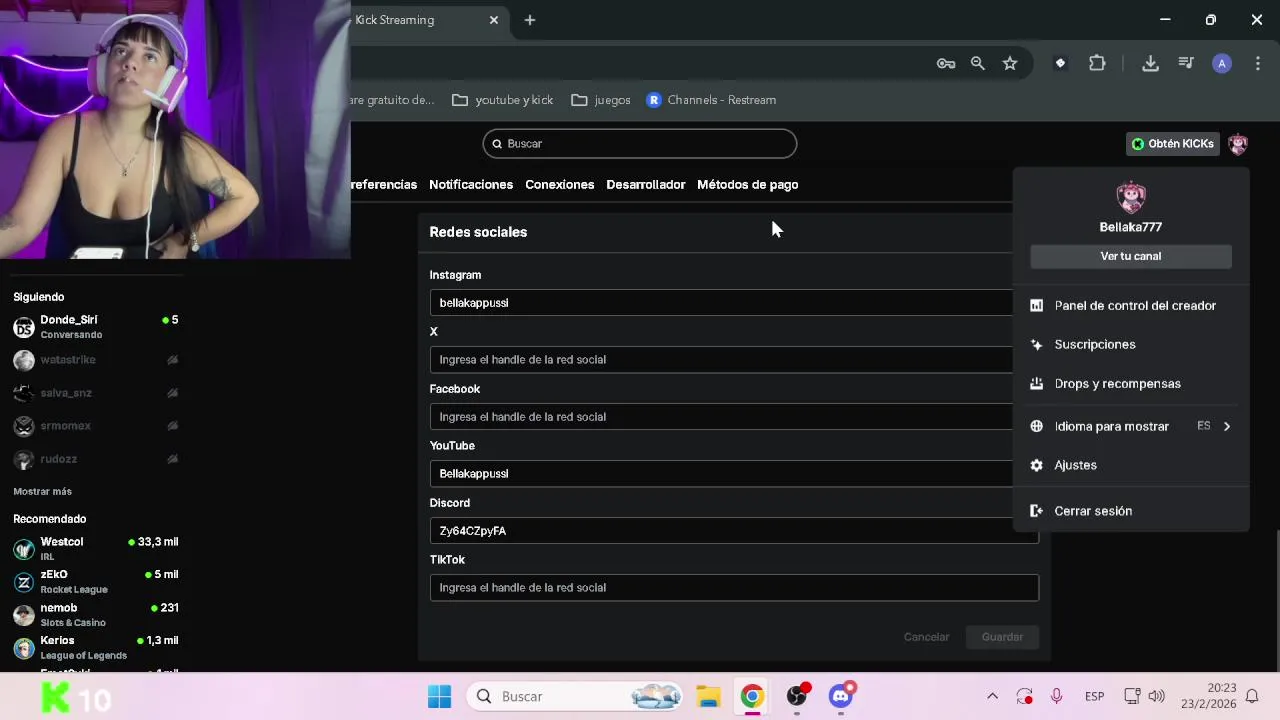The height and width of the screenshot is (720, 1280).
Task: Open recommended channel Westcol
Action: click(96, 549)
